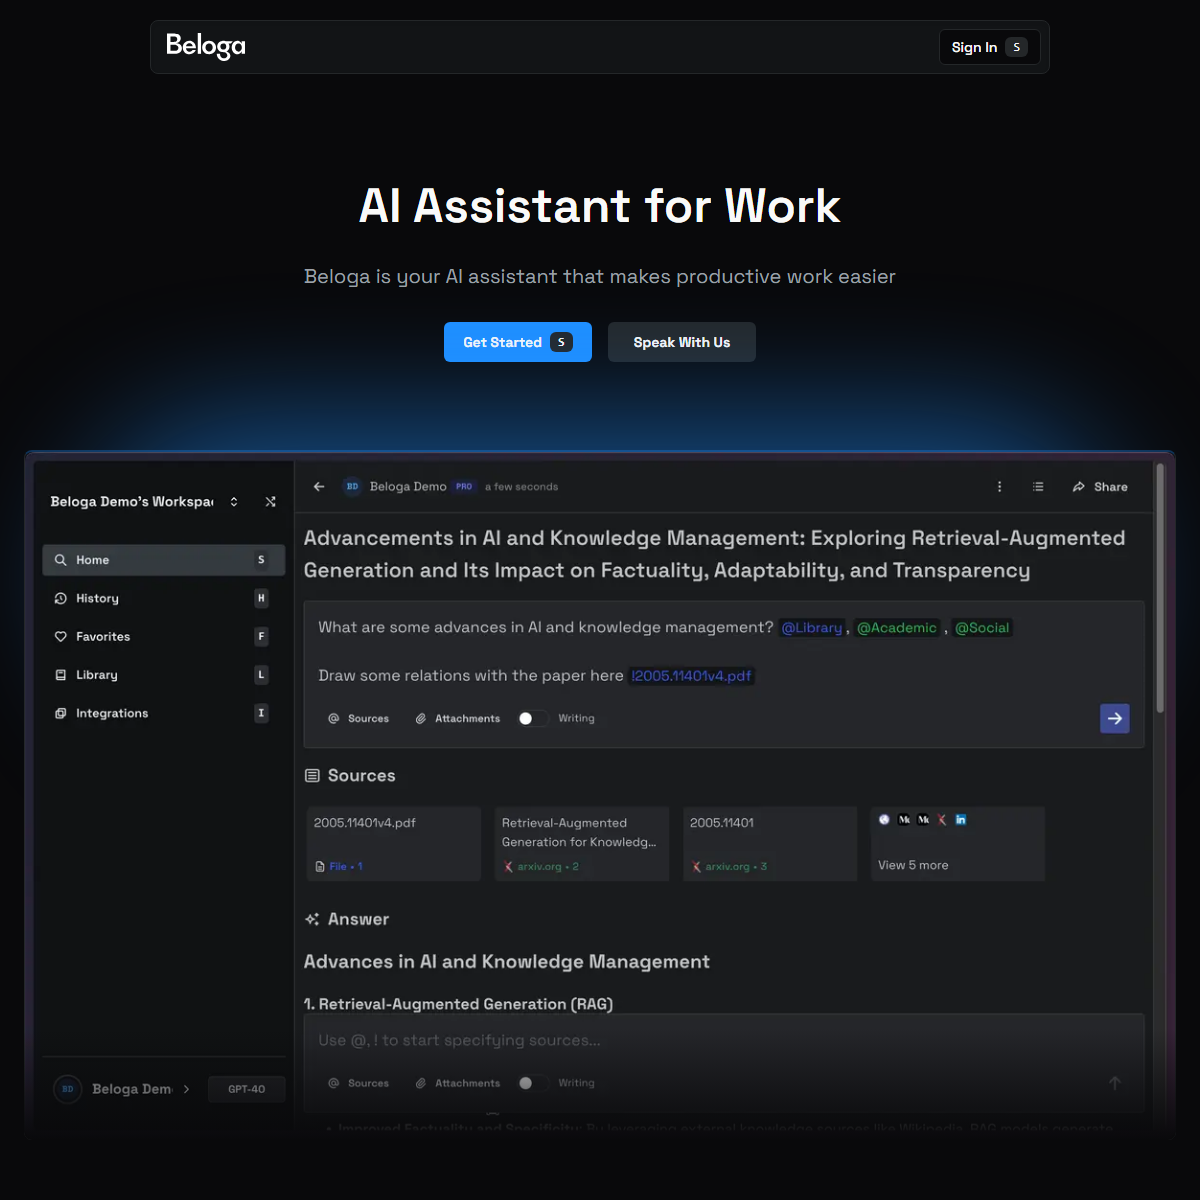Open the 2005.11401v4.pdf source card
Viewport: 1200px width, 1200px height.
[x=394, y=844]
